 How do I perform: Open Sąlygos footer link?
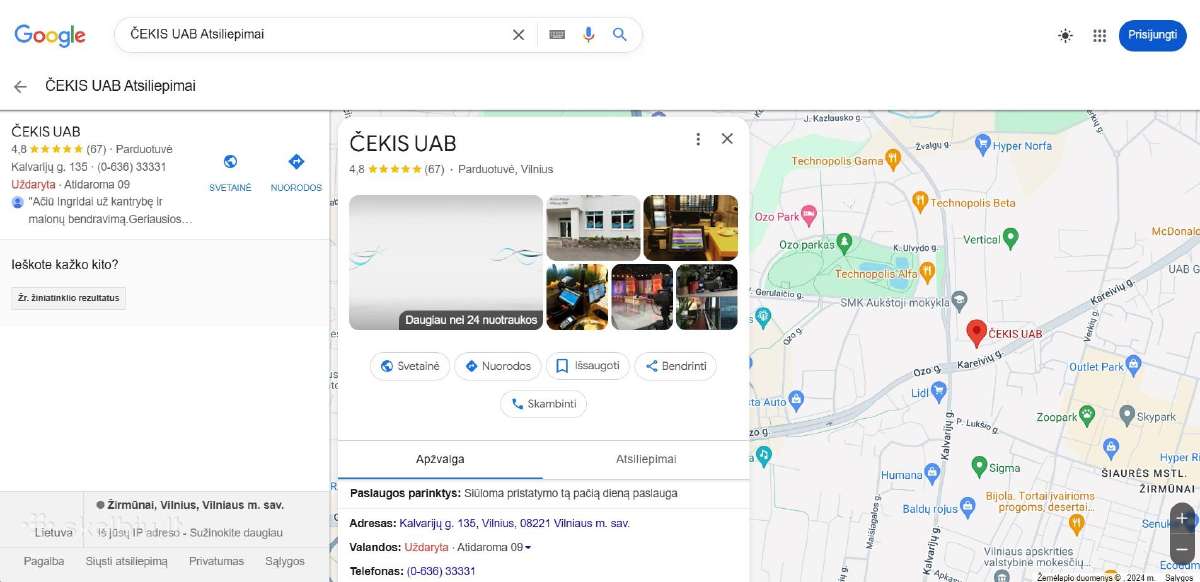(x=285, y=562)
